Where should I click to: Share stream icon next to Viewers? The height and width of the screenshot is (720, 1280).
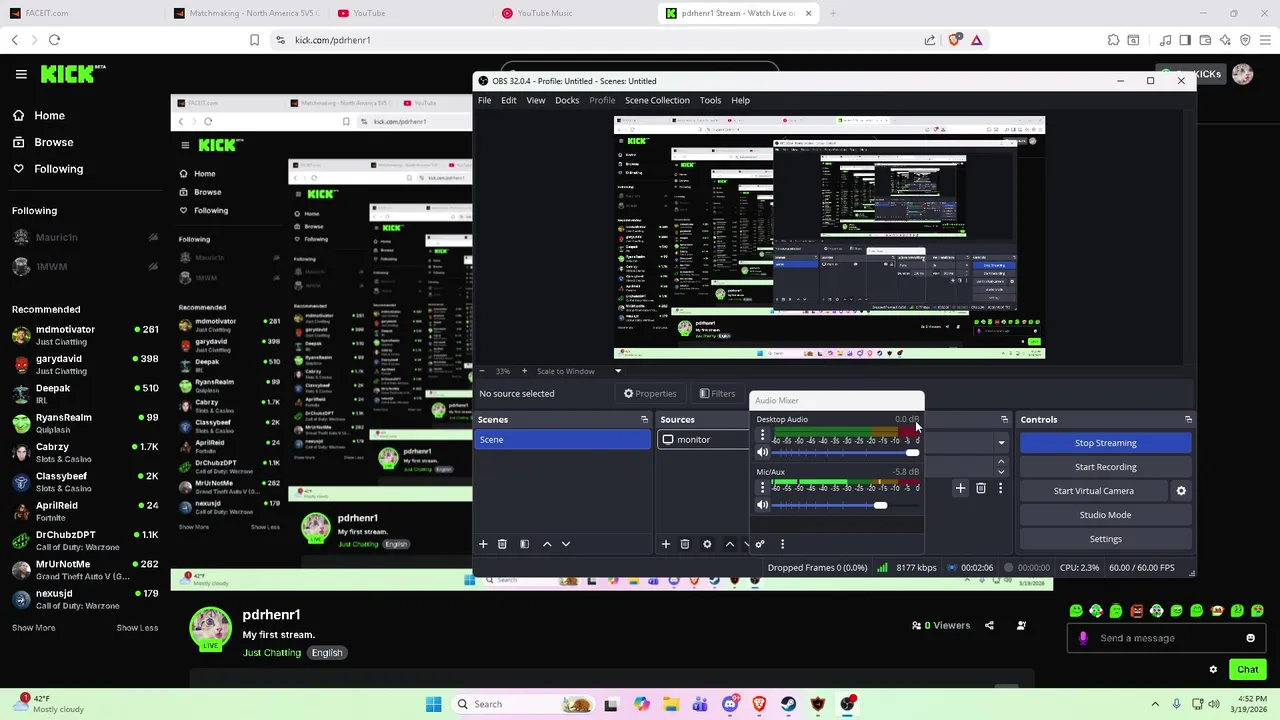(x=989, y=626)
